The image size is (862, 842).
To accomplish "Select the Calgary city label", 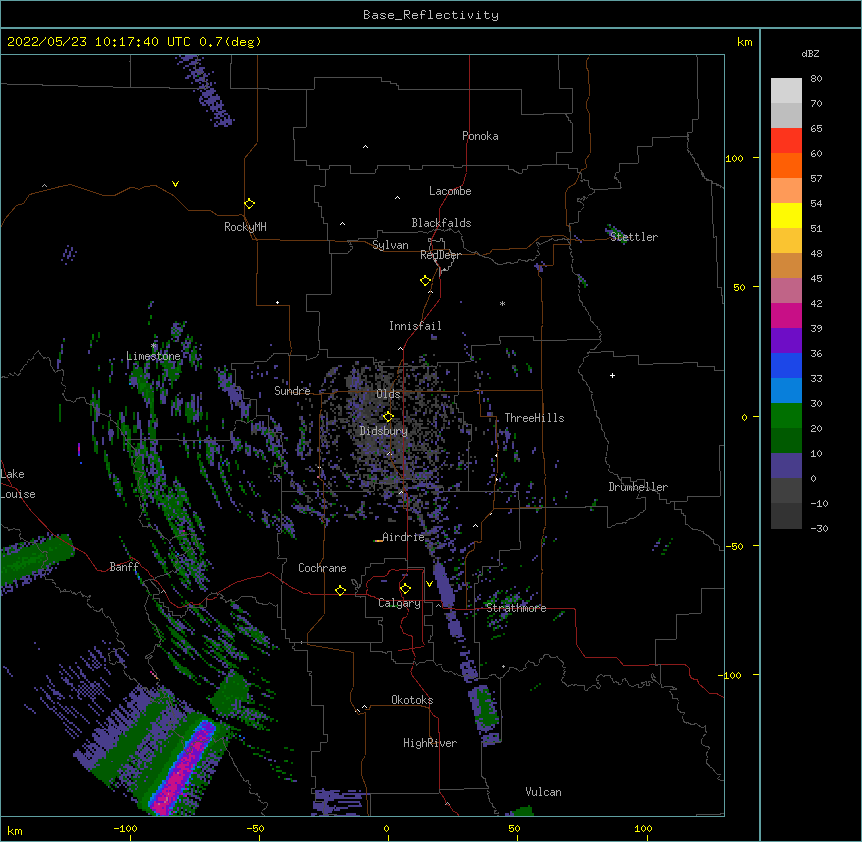I will (399, 603).
